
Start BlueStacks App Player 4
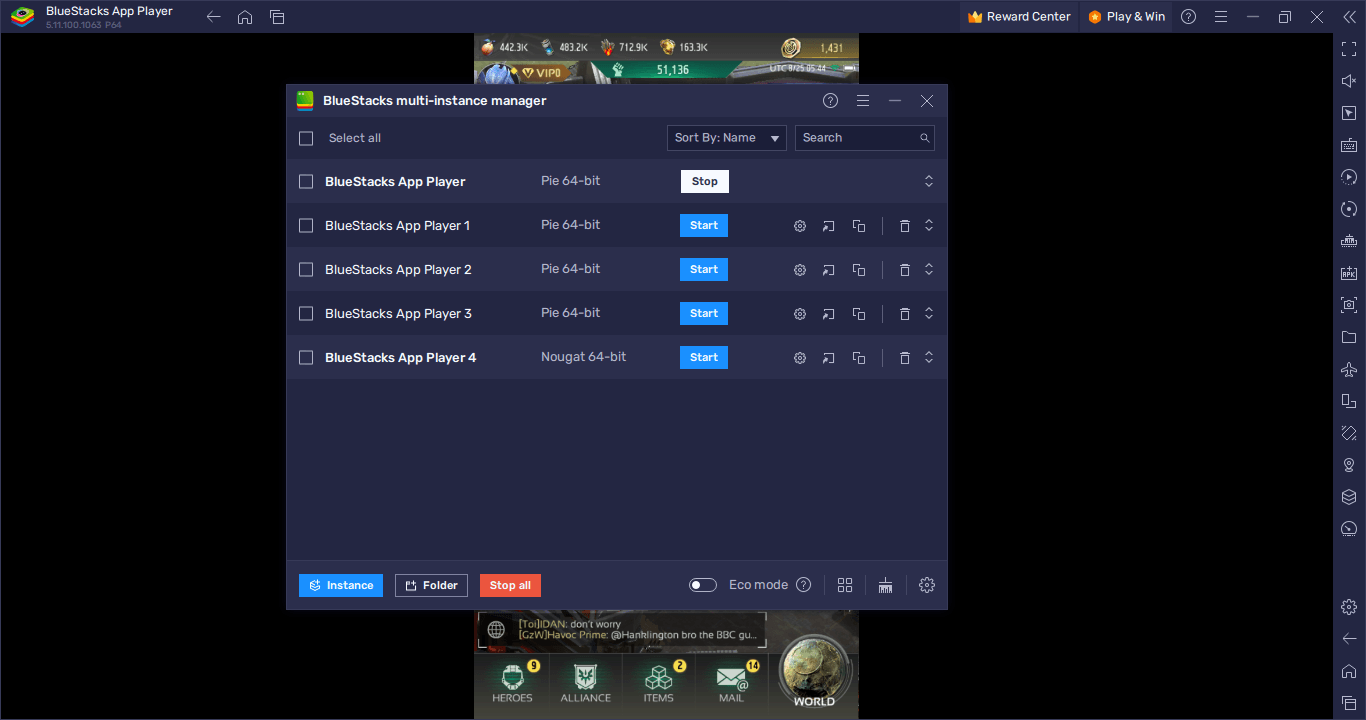[x=704, y=358]
